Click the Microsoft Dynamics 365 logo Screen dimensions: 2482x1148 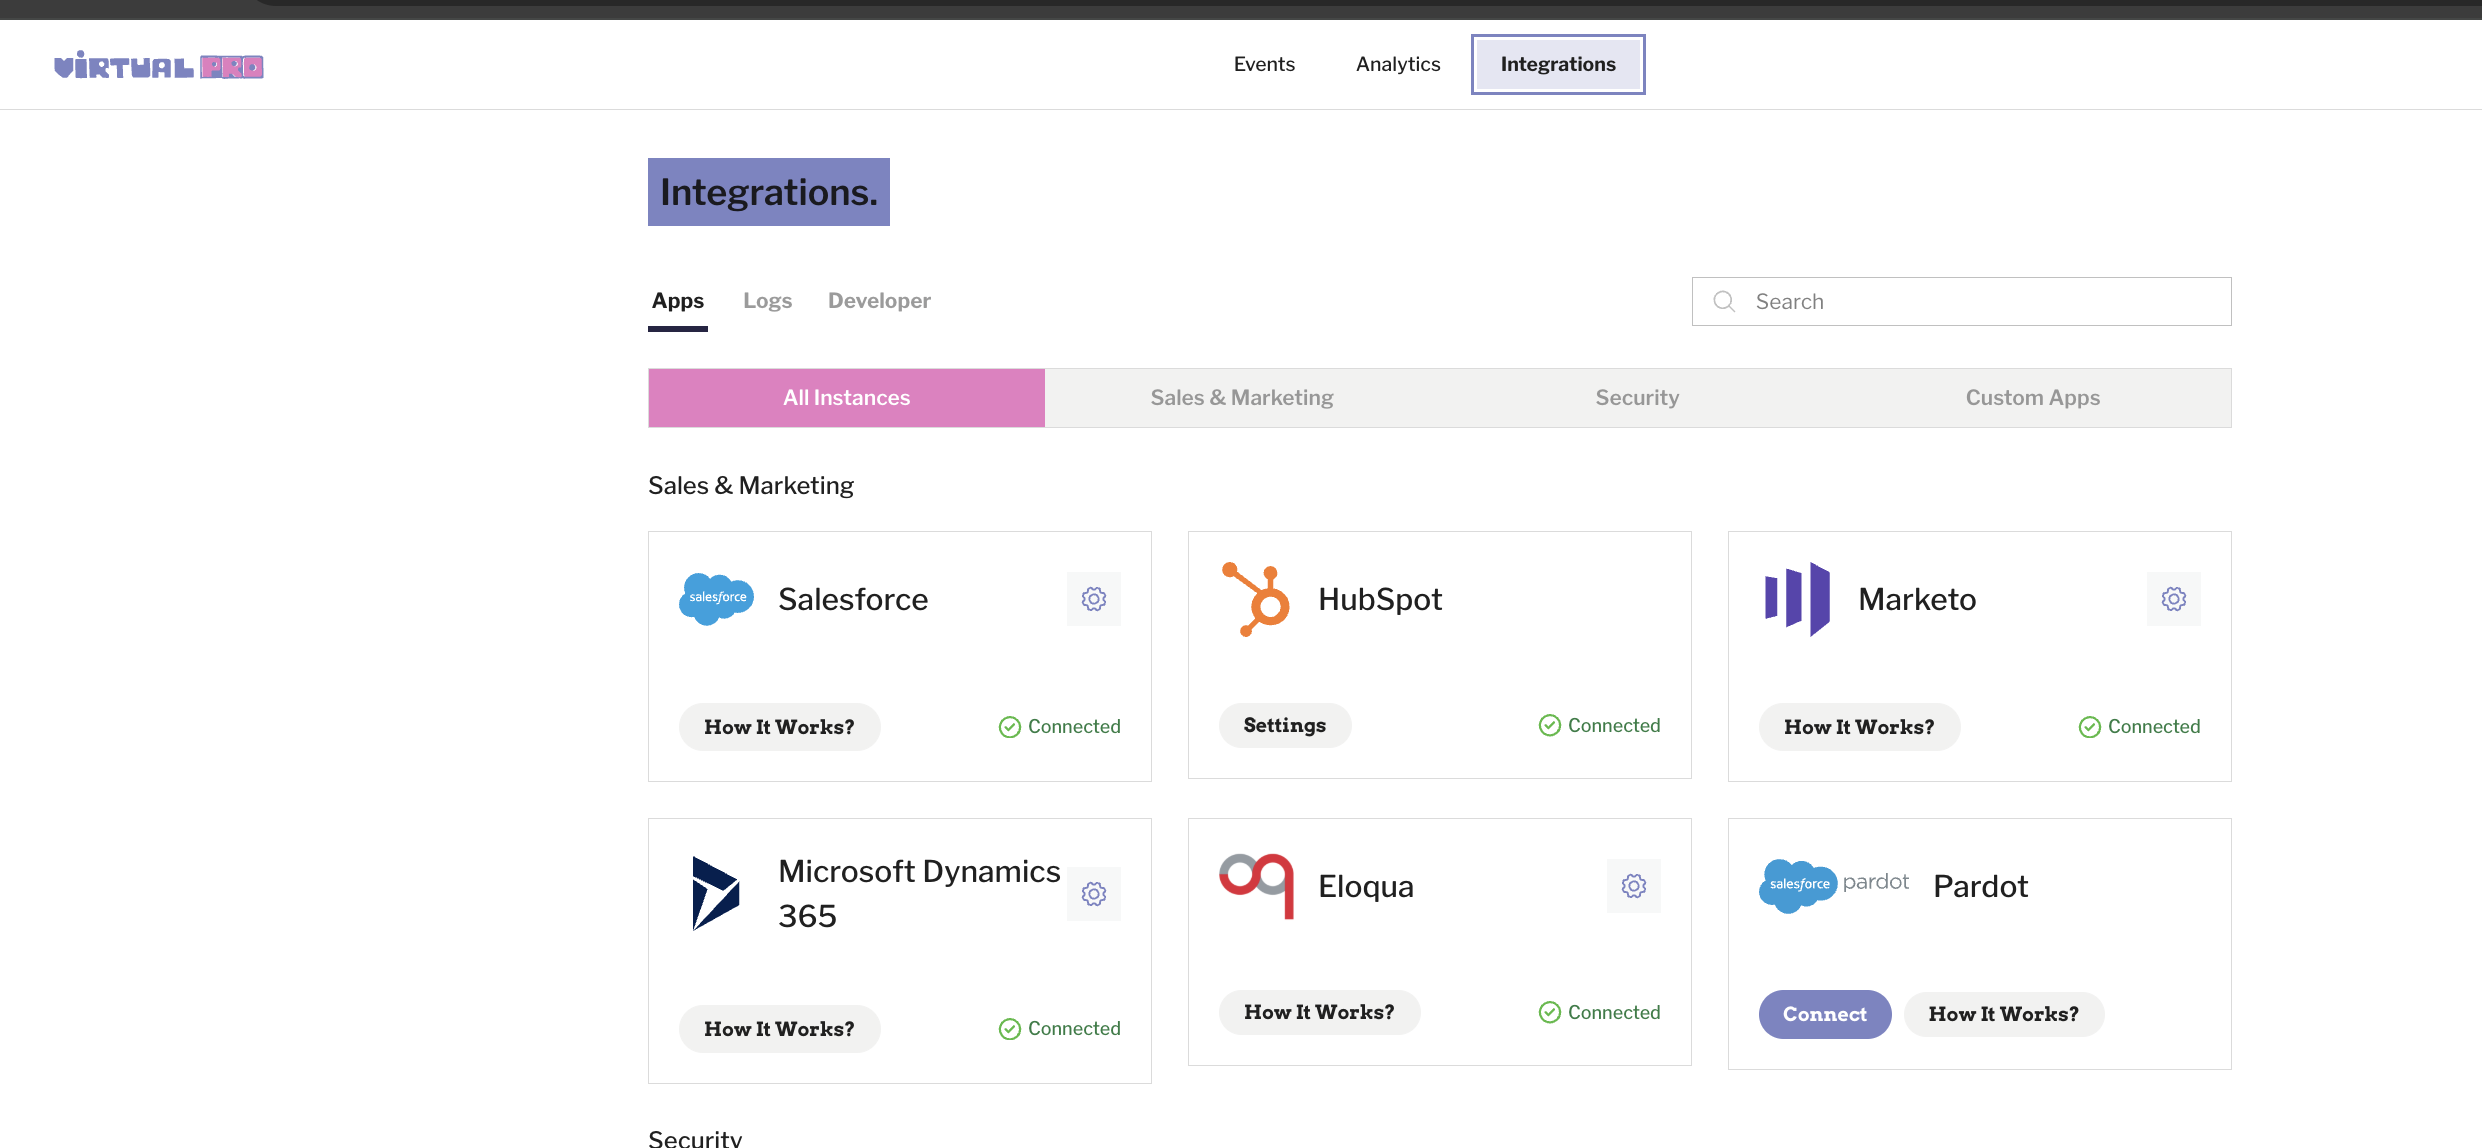click(716, 893)
